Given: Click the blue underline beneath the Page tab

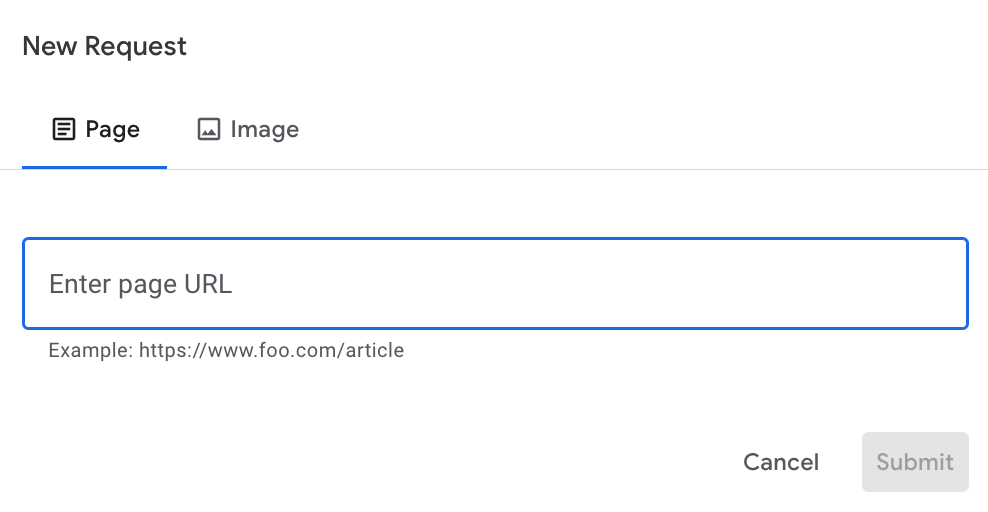Looking at the screenshot, I should tap(95, 167).
